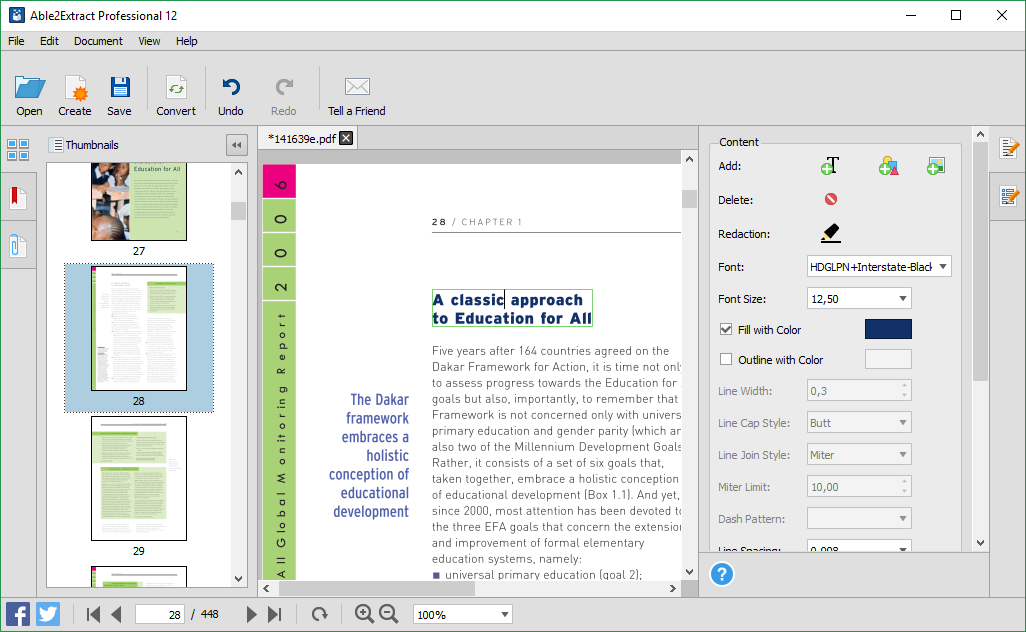The height and width of the screenshot is (632, 1026).
Task: Click the document horizontal scrollbar thumb
Action: [376, 588]
